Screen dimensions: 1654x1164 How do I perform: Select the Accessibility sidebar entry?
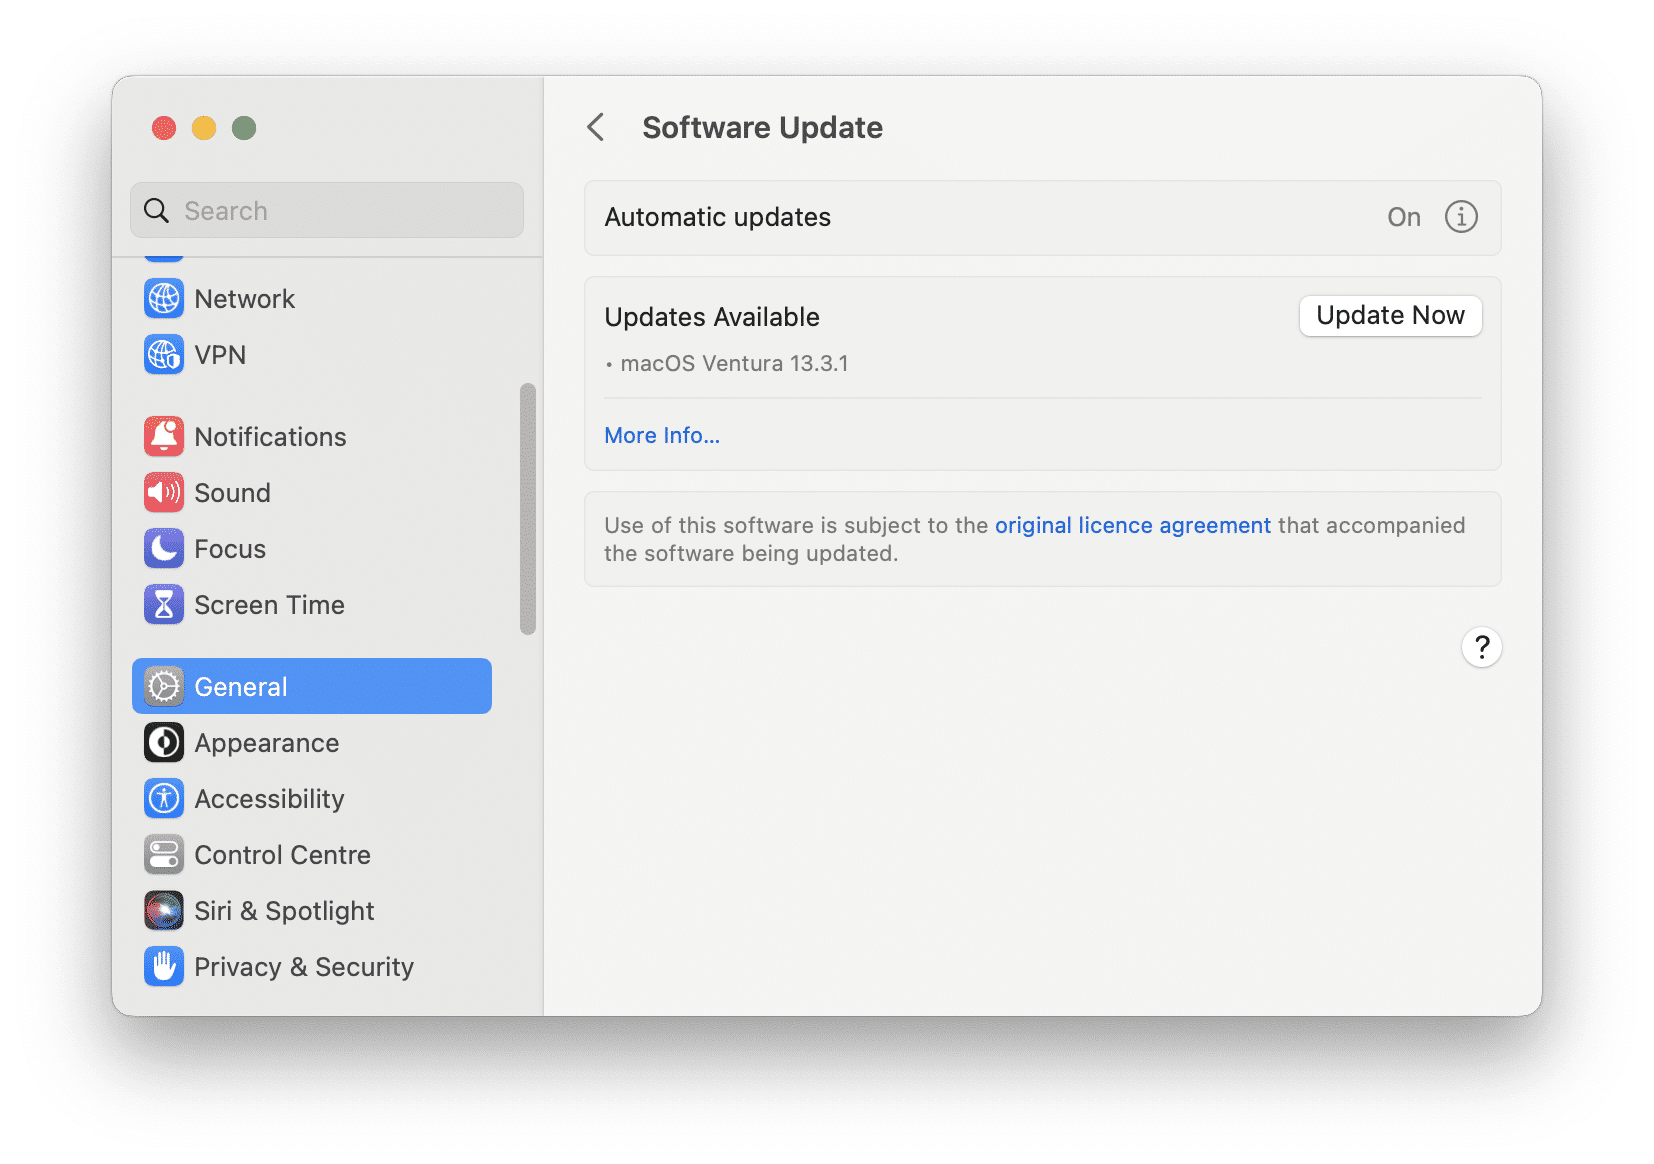163,798
